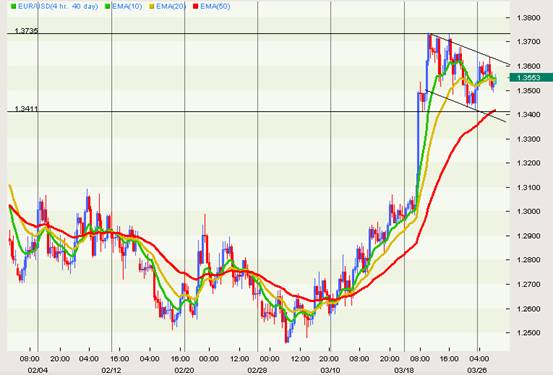Select the EMA(20) legend label

pos(171,6)
